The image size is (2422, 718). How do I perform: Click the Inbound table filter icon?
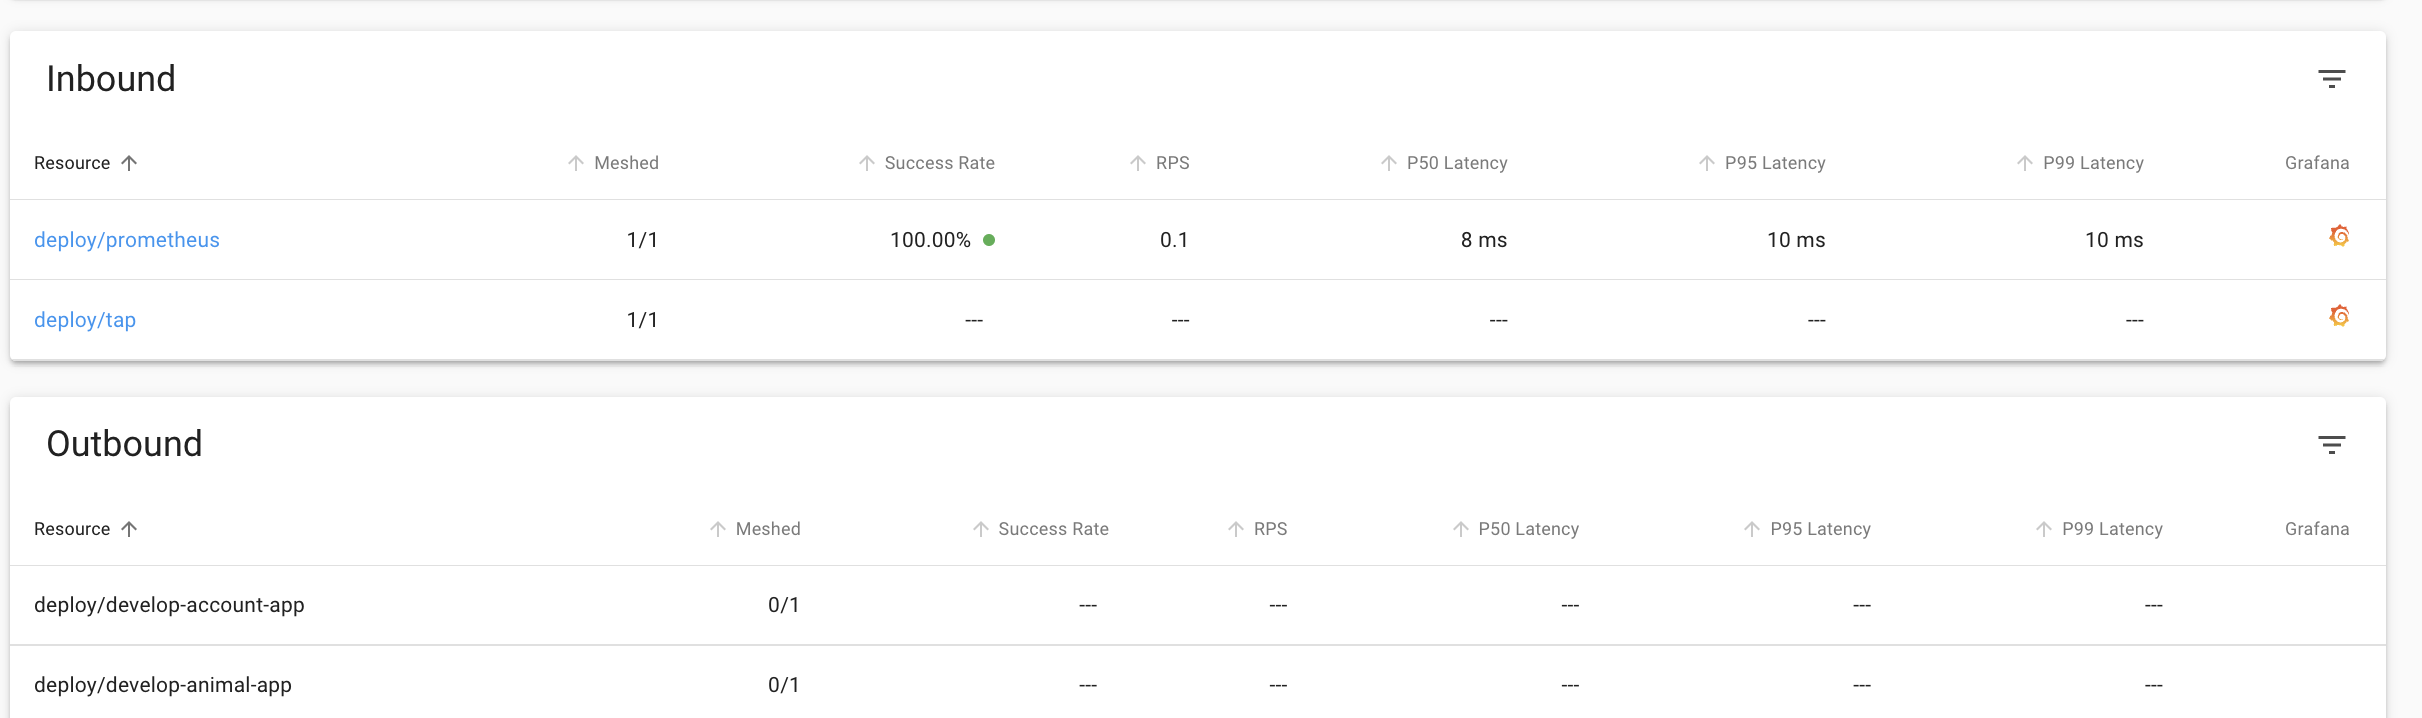[x=2331, y=79]
